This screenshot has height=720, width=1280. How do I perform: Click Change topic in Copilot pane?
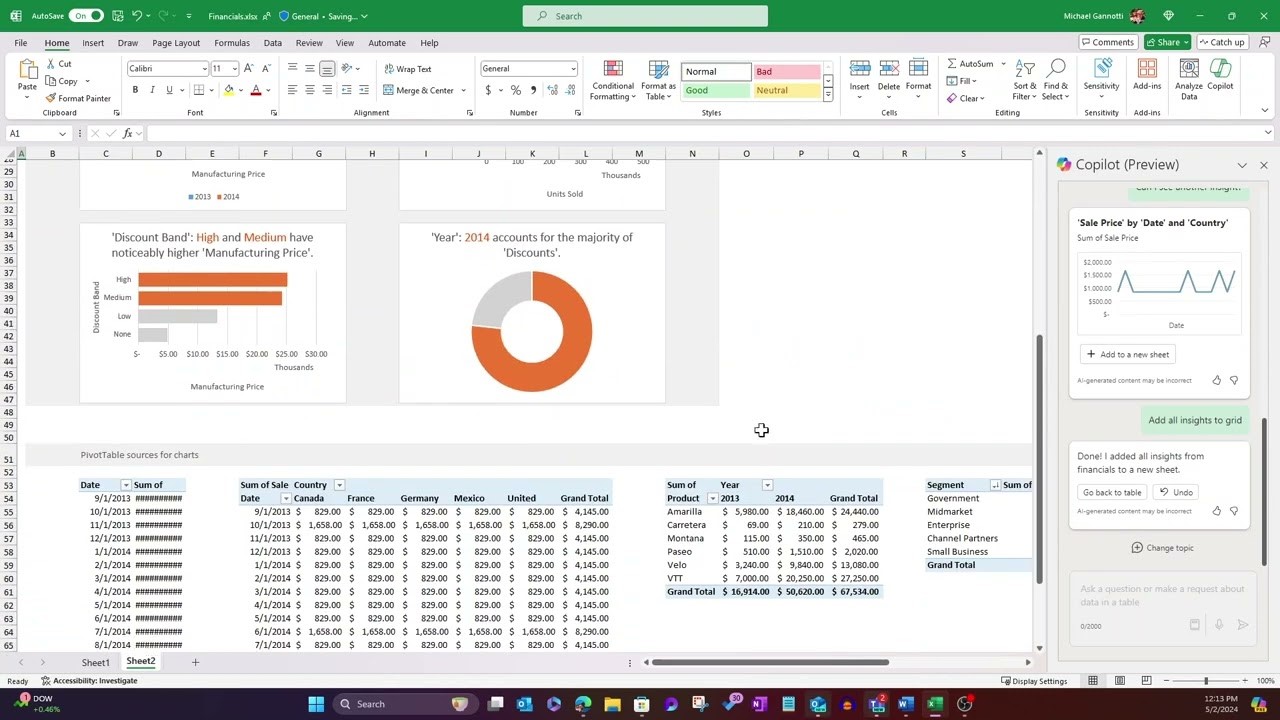(1162, 548)
